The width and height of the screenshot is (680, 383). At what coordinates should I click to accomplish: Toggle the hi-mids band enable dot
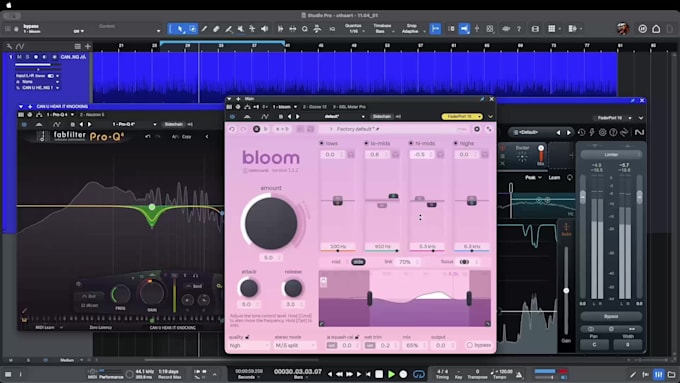tap(411, 143)
